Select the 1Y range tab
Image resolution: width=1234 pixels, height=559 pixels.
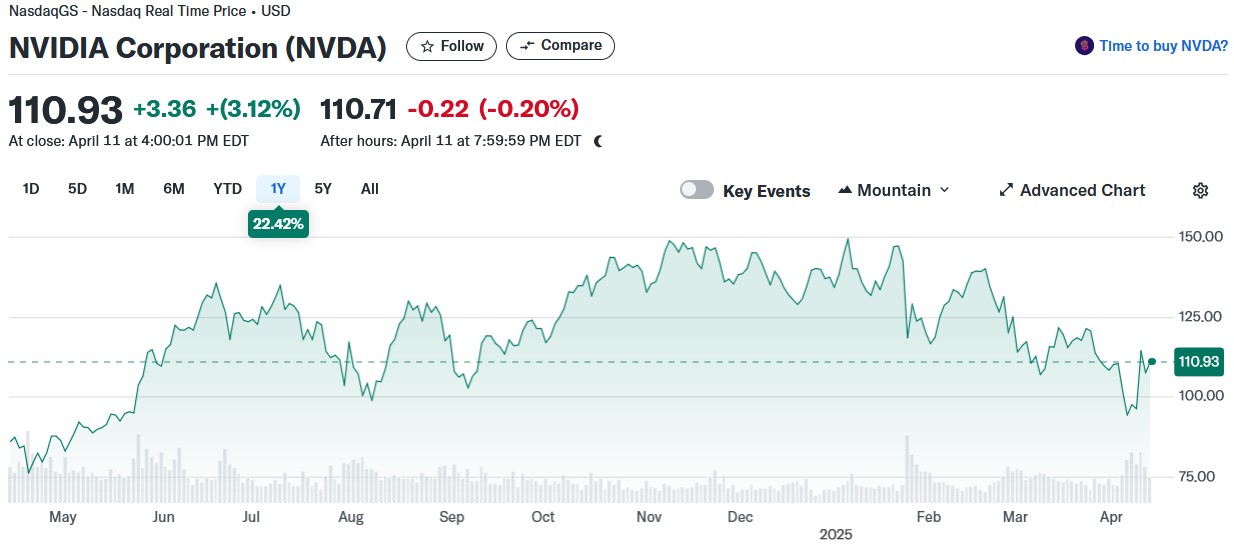click(x=278, y=189)
